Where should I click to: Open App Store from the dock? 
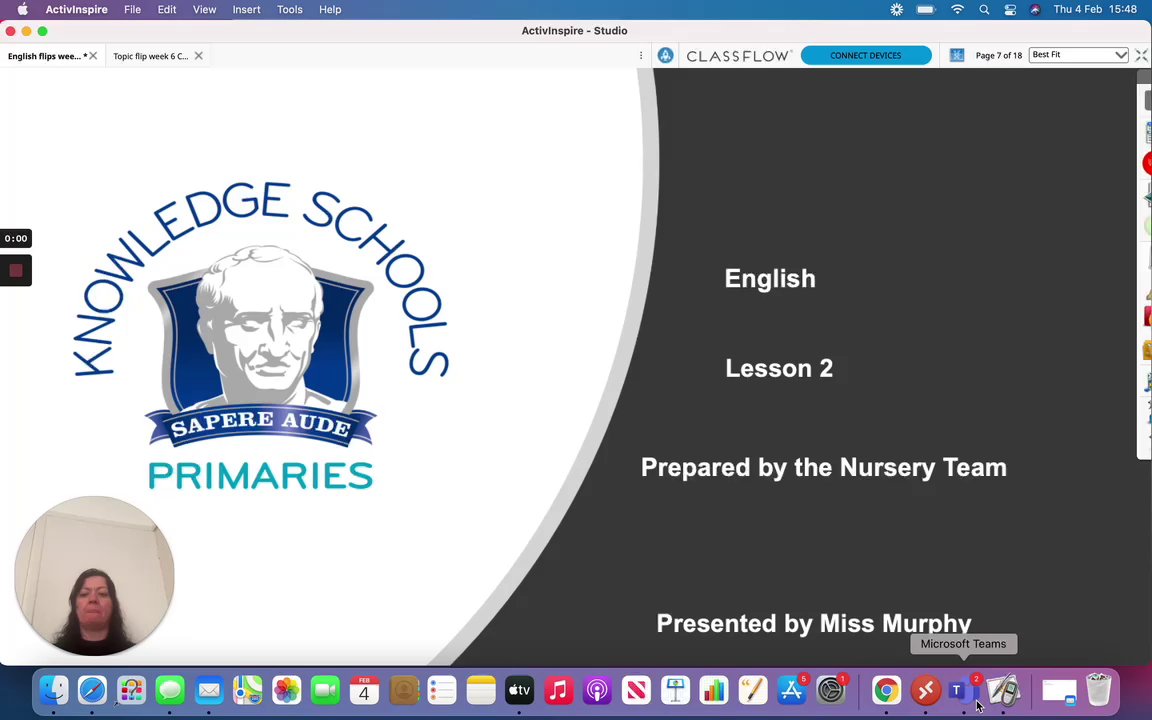pos(792,691)
